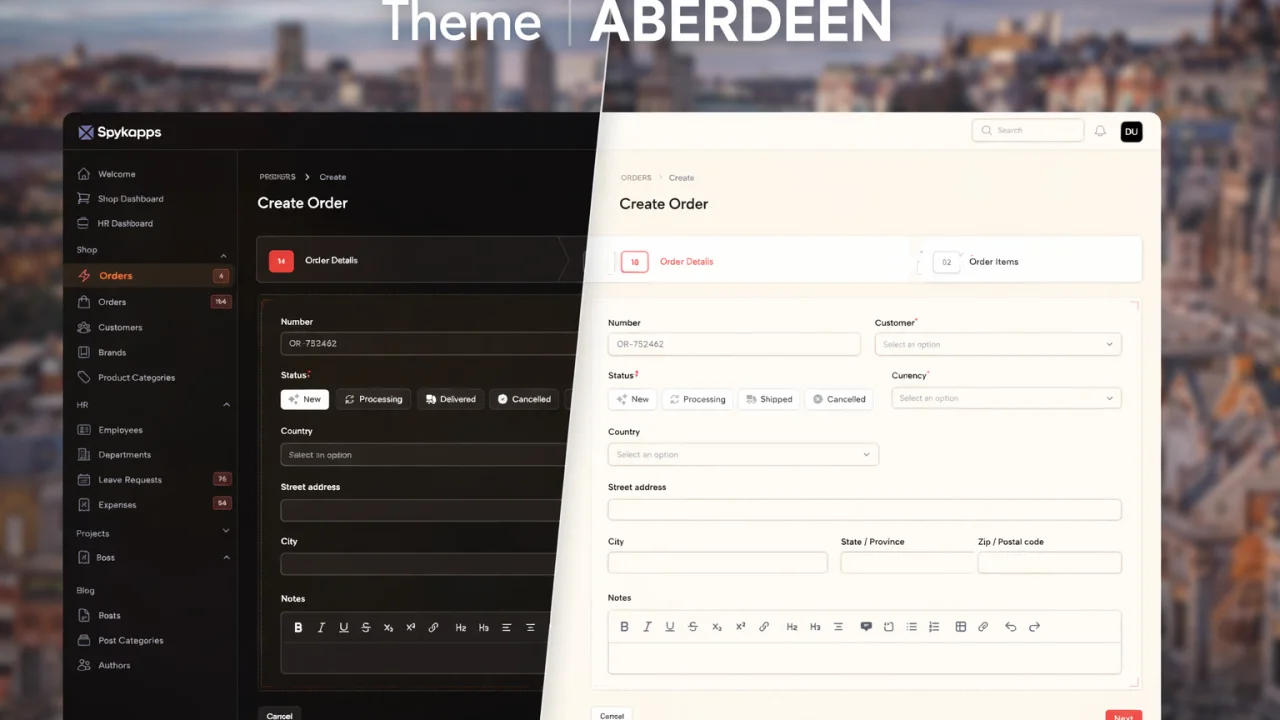Switch to the Order Items step

(x=993, y=261)
